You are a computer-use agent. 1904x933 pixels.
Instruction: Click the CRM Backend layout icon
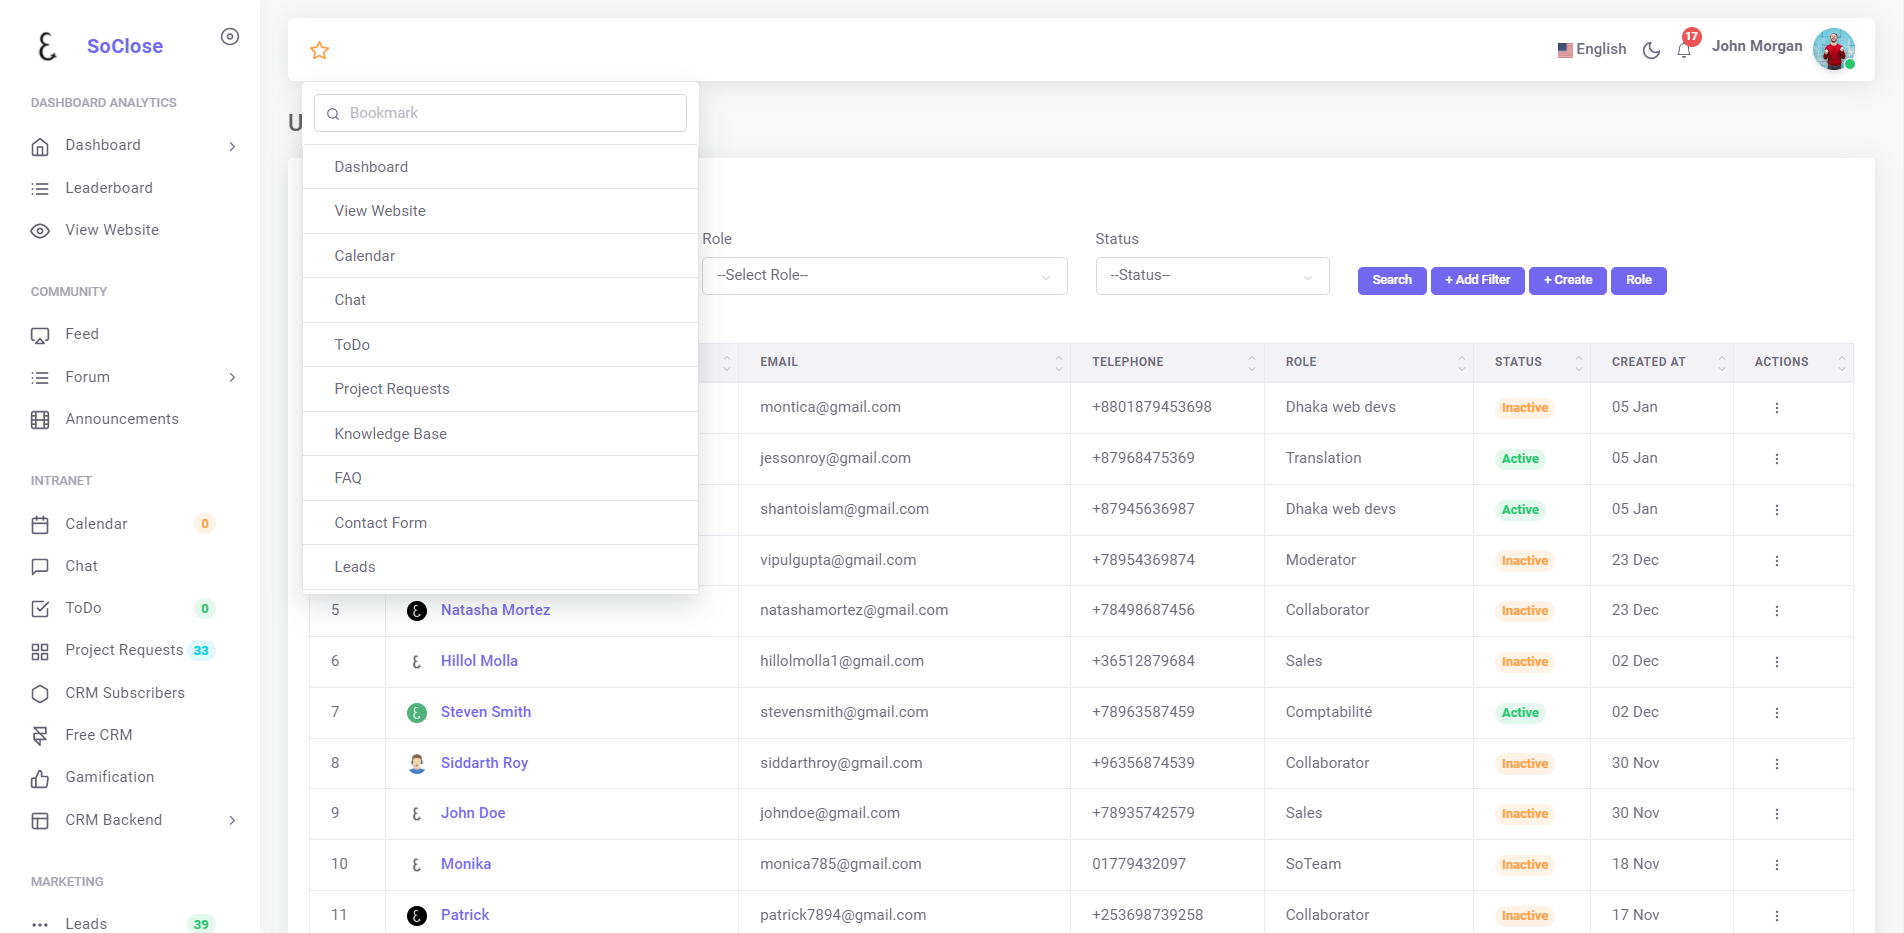coord(40,821)
